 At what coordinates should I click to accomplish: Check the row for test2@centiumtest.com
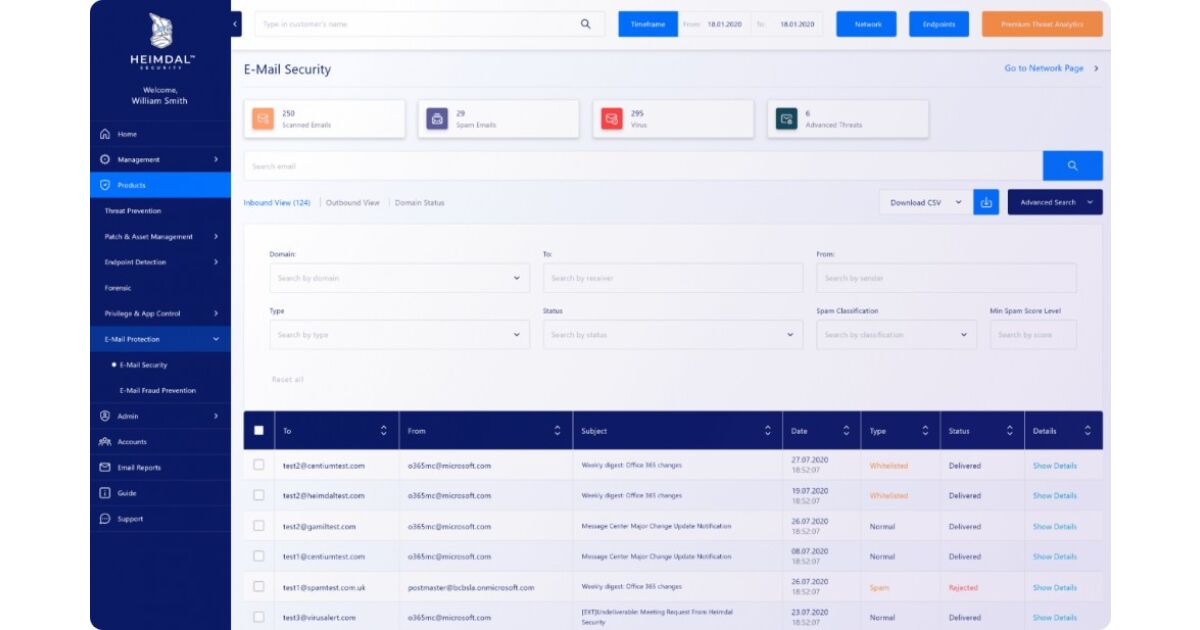259,465
